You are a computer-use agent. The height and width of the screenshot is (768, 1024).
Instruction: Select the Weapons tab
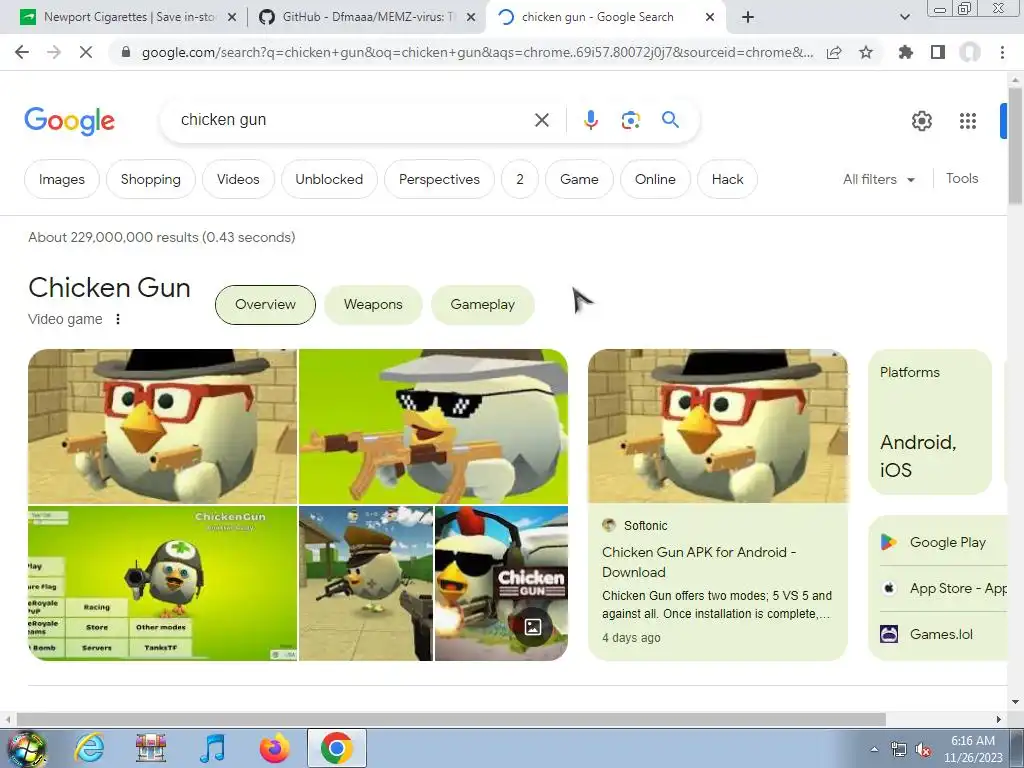click(x=373, y=304)
